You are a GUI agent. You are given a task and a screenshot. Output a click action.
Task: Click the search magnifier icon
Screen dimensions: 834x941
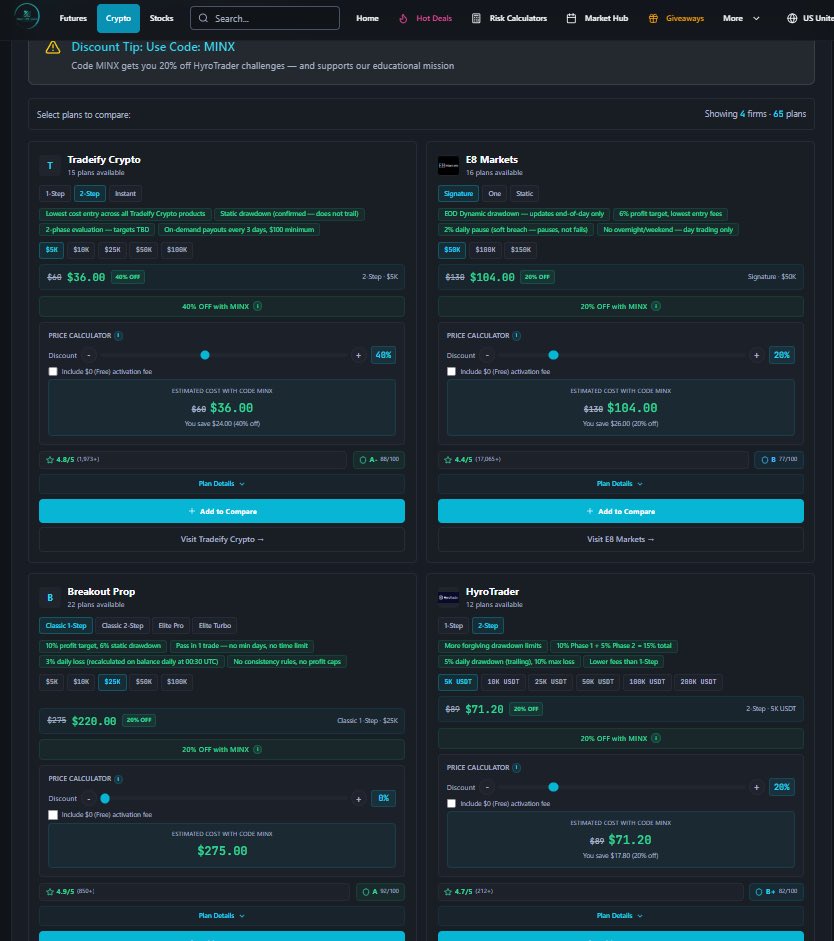pyautogui.click(x=203, y=18)
